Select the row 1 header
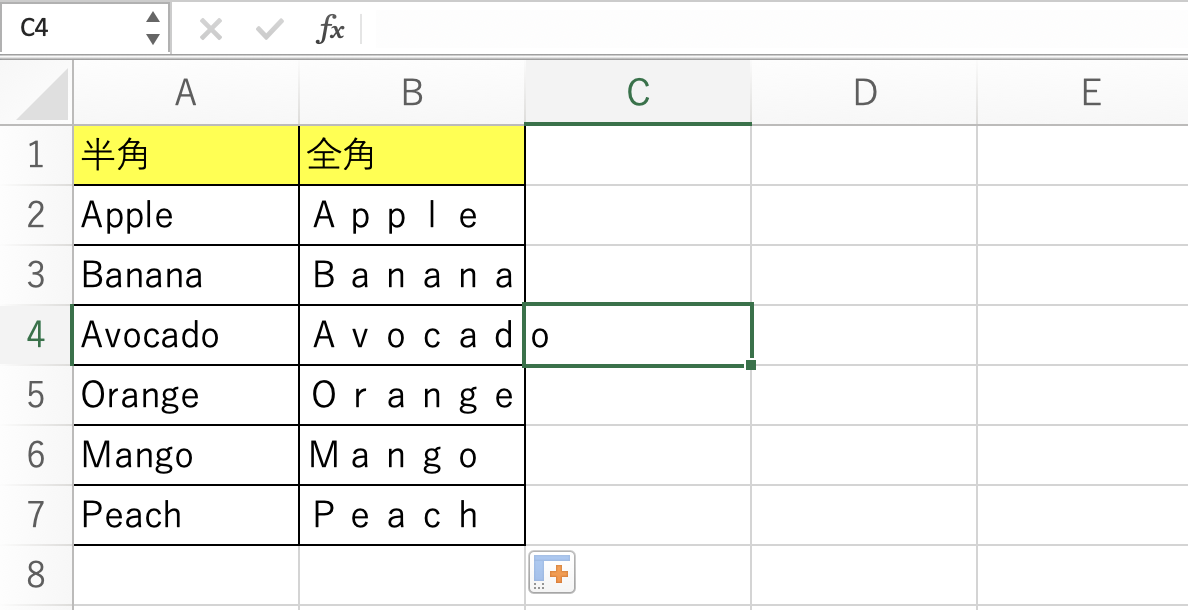The image size is (1188, 610). coord(36,155)
